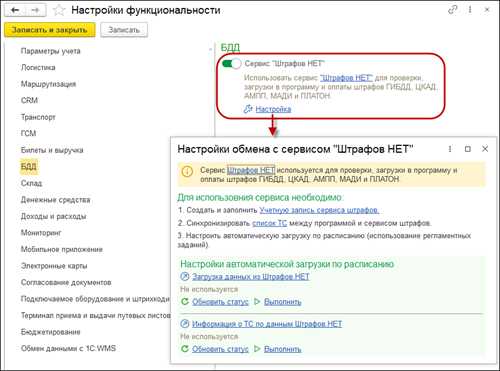Click Выполнить under Загрузка данных
This screenshot has height=371, width=500.
[x=283, y=302]
